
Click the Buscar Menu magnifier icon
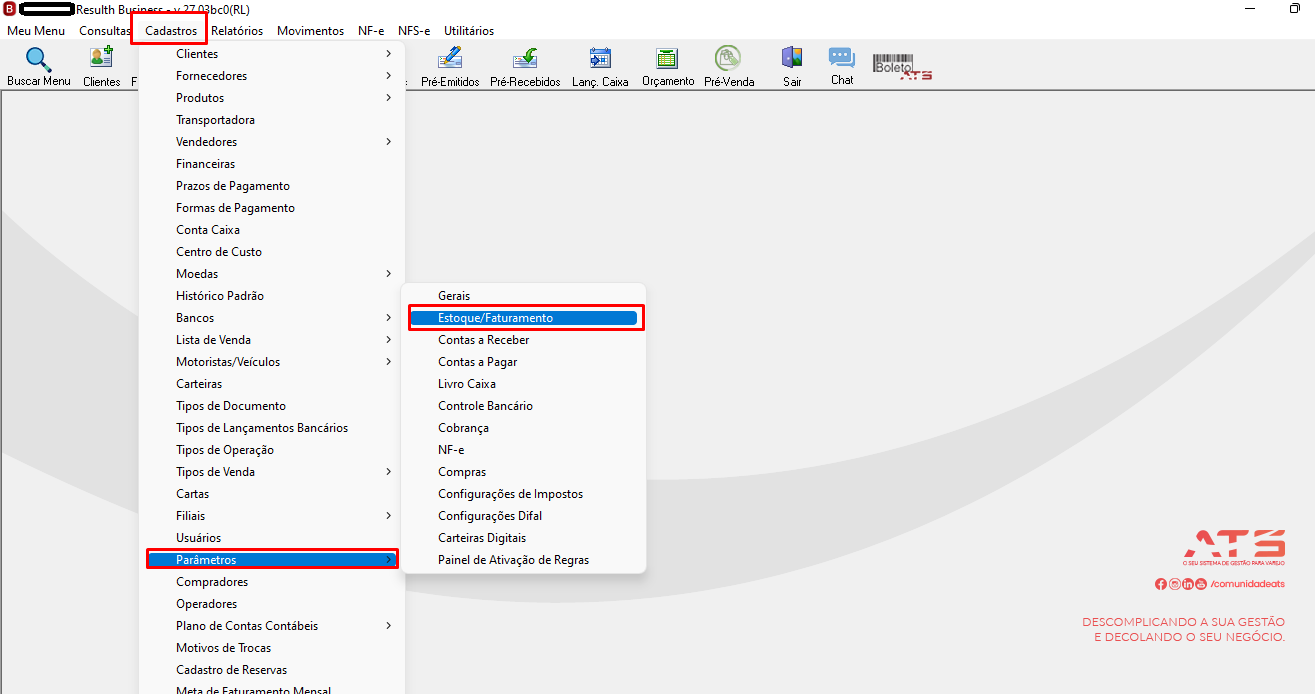coord(38,59)
